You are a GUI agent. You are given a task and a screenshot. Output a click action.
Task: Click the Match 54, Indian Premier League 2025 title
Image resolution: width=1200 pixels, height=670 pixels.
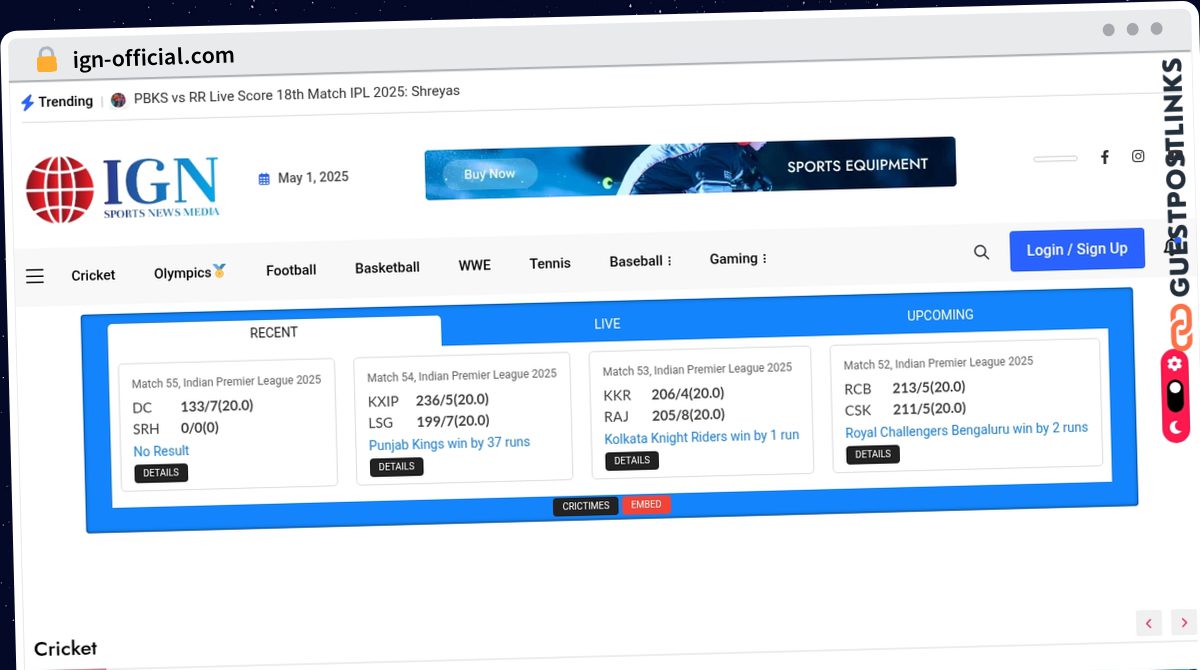pos(461,375)
